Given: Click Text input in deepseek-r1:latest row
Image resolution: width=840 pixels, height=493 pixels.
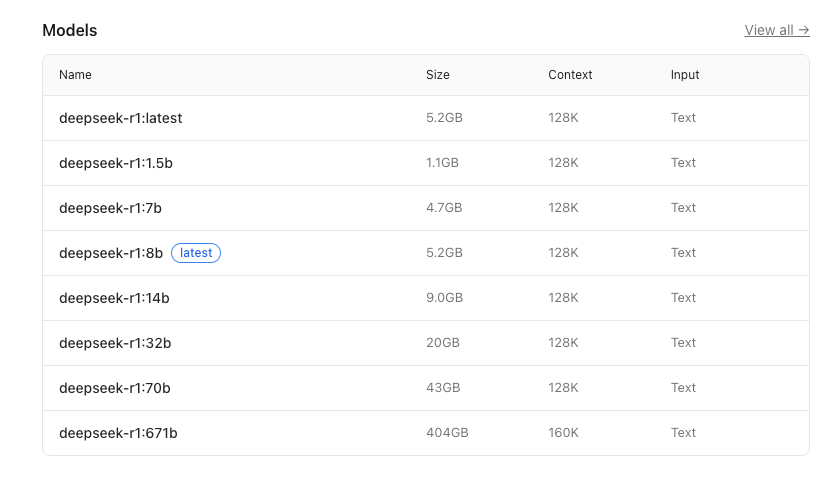Looking at the screenshot, I should 683,118.
